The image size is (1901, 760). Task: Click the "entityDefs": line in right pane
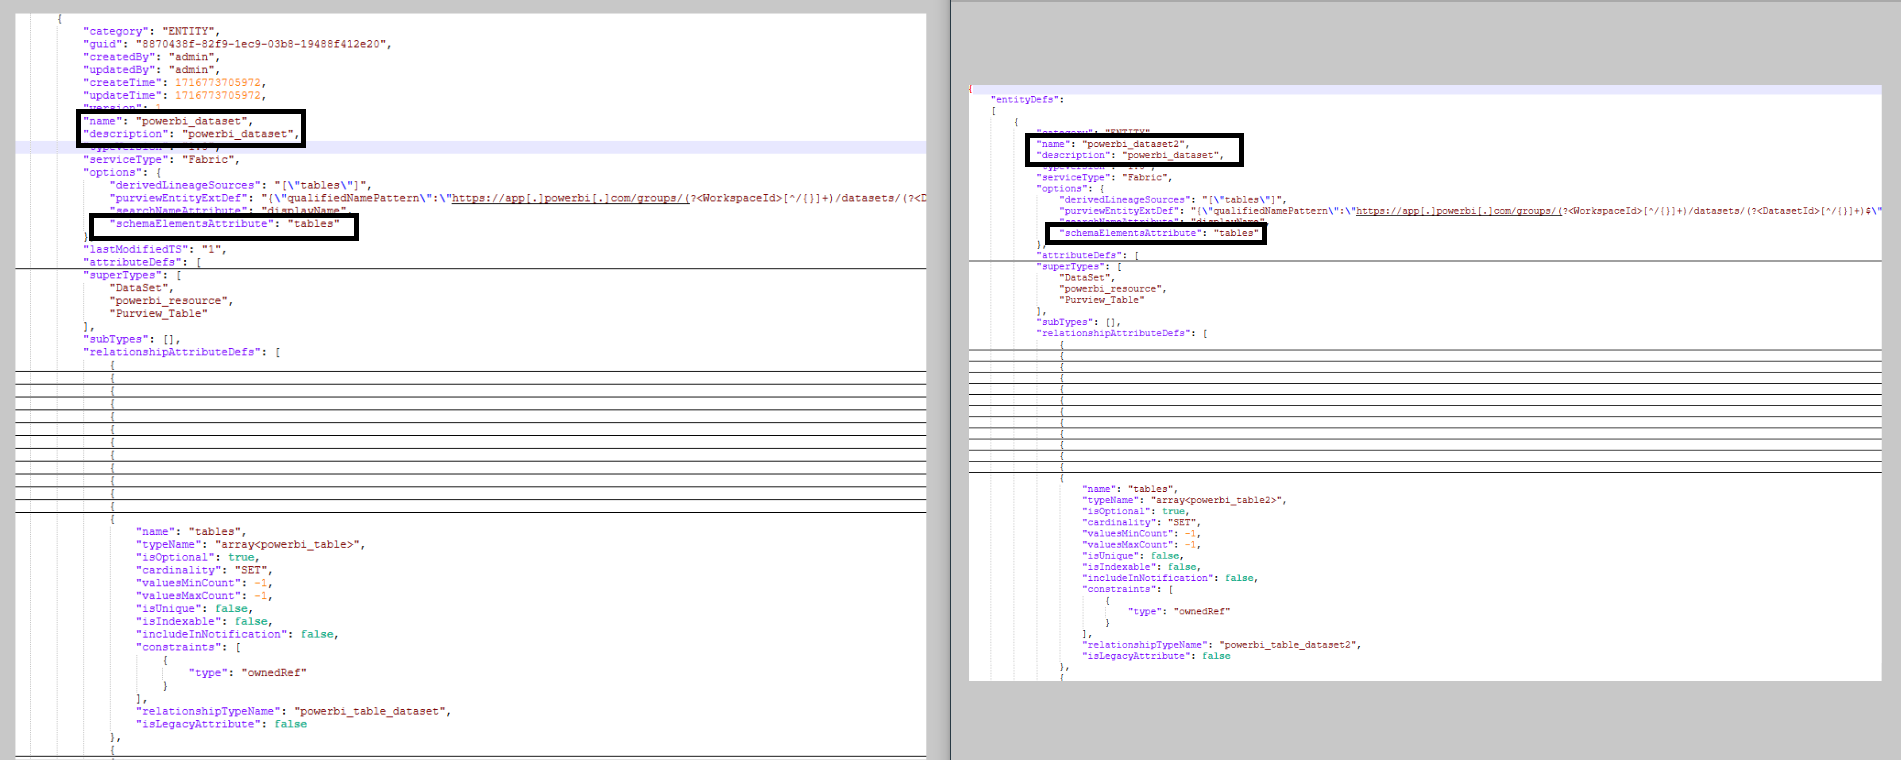tap(1027, 100)
